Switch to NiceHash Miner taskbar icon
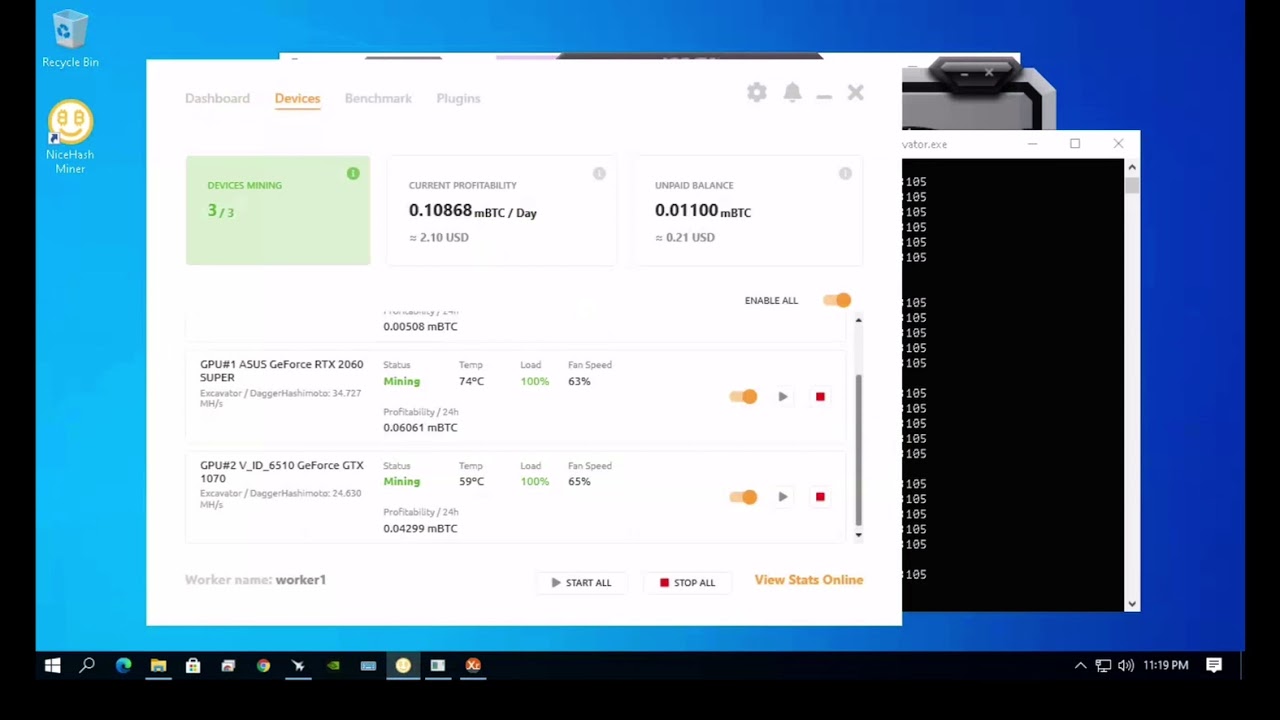 [403, 665]
